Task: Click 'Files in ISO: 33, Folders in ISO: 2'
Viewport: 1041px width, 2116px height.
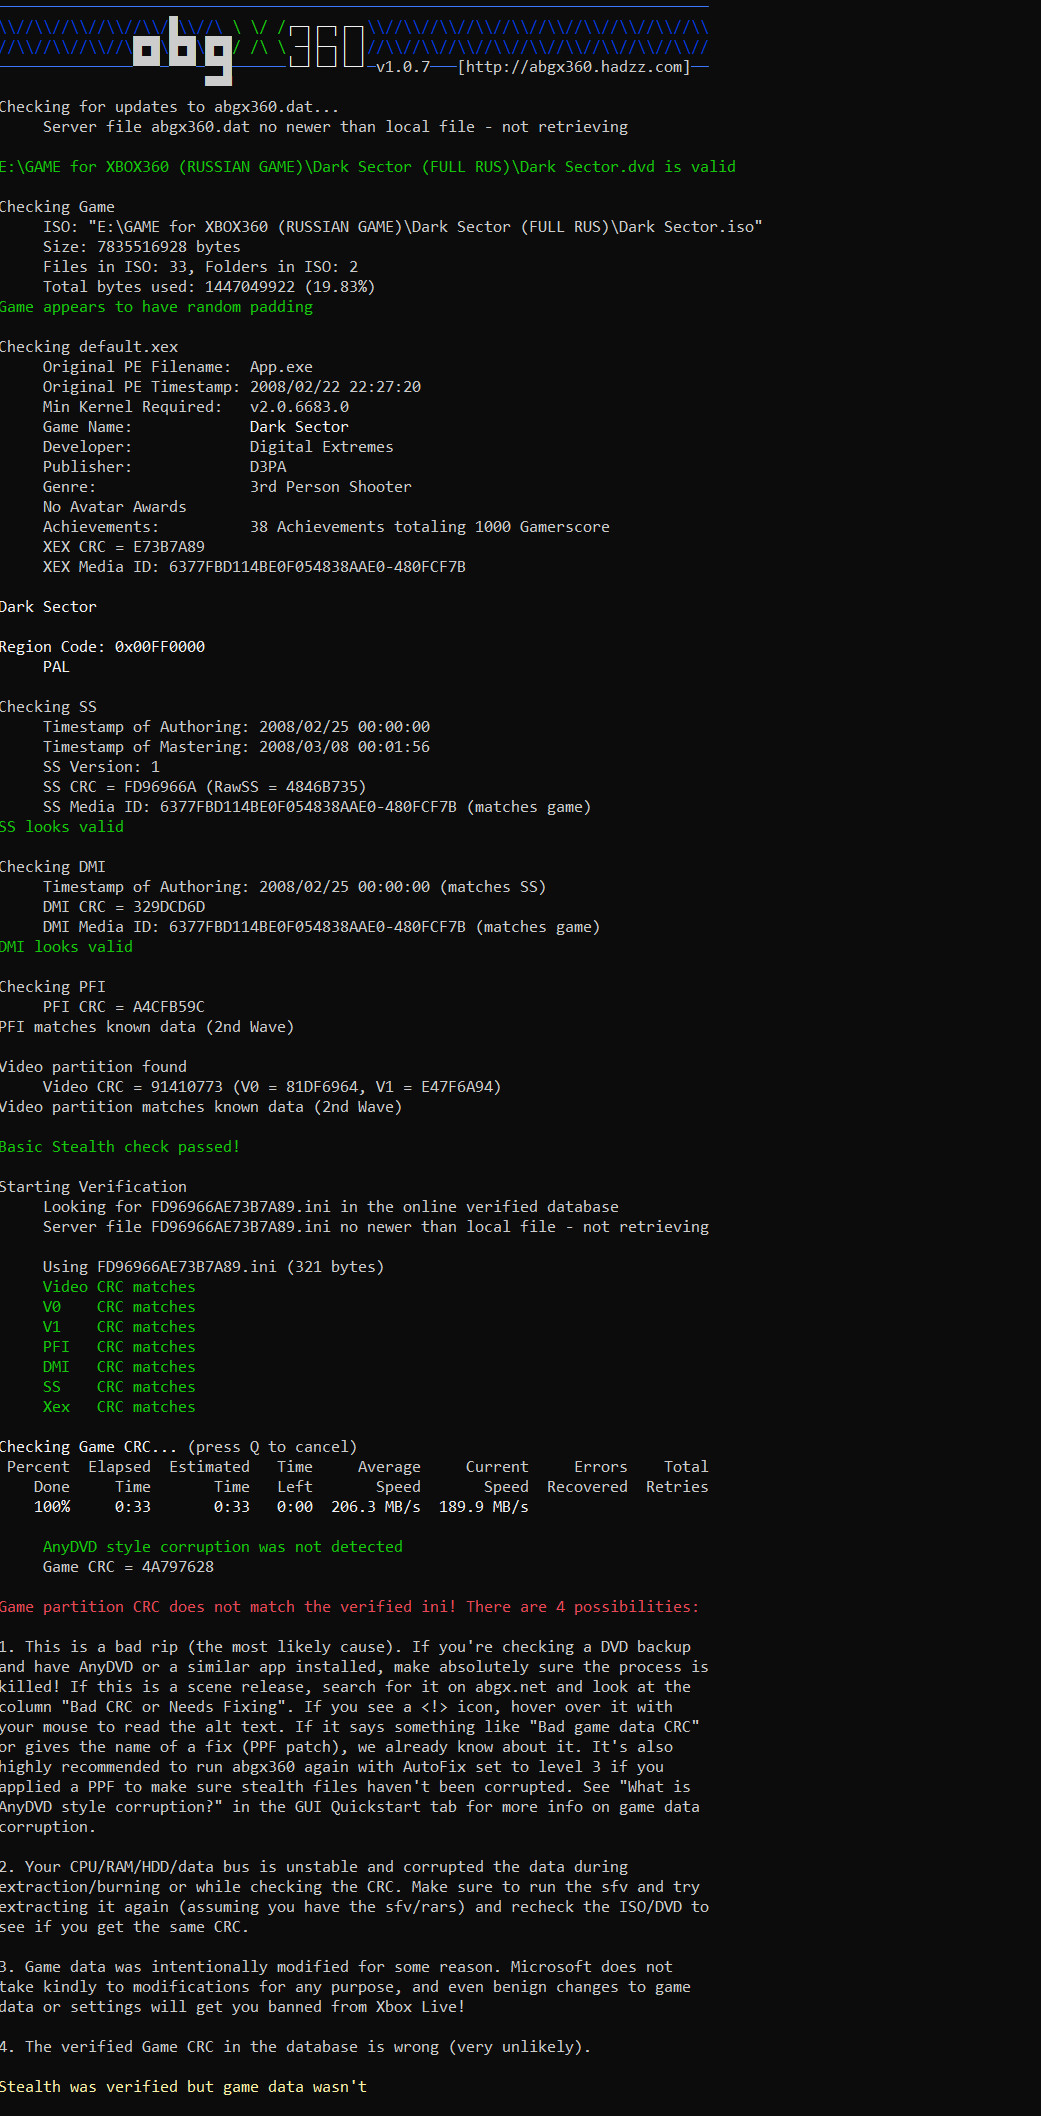Action: pyautogui.click(x=200, y=267)
